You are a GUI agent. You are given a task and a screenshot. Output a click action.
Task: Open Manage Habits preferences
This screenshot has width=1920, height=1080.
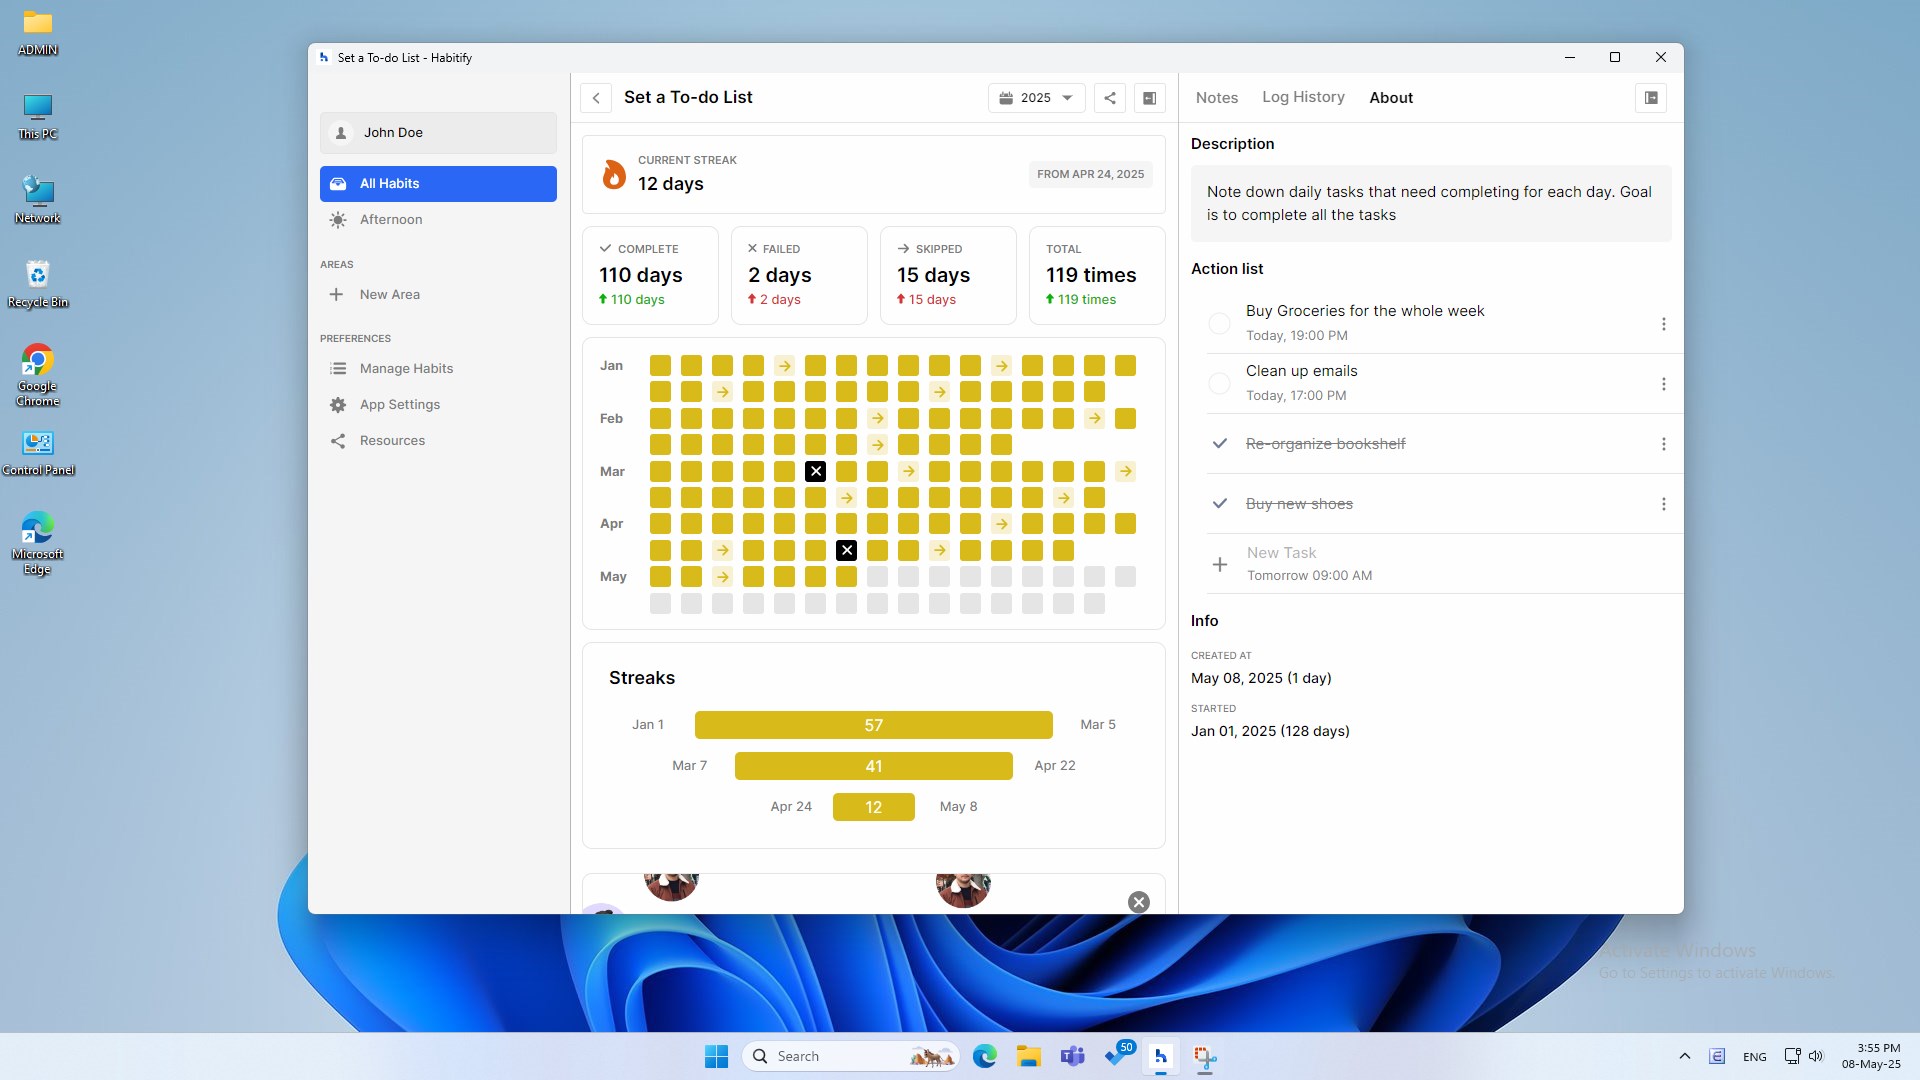[438, 369]
